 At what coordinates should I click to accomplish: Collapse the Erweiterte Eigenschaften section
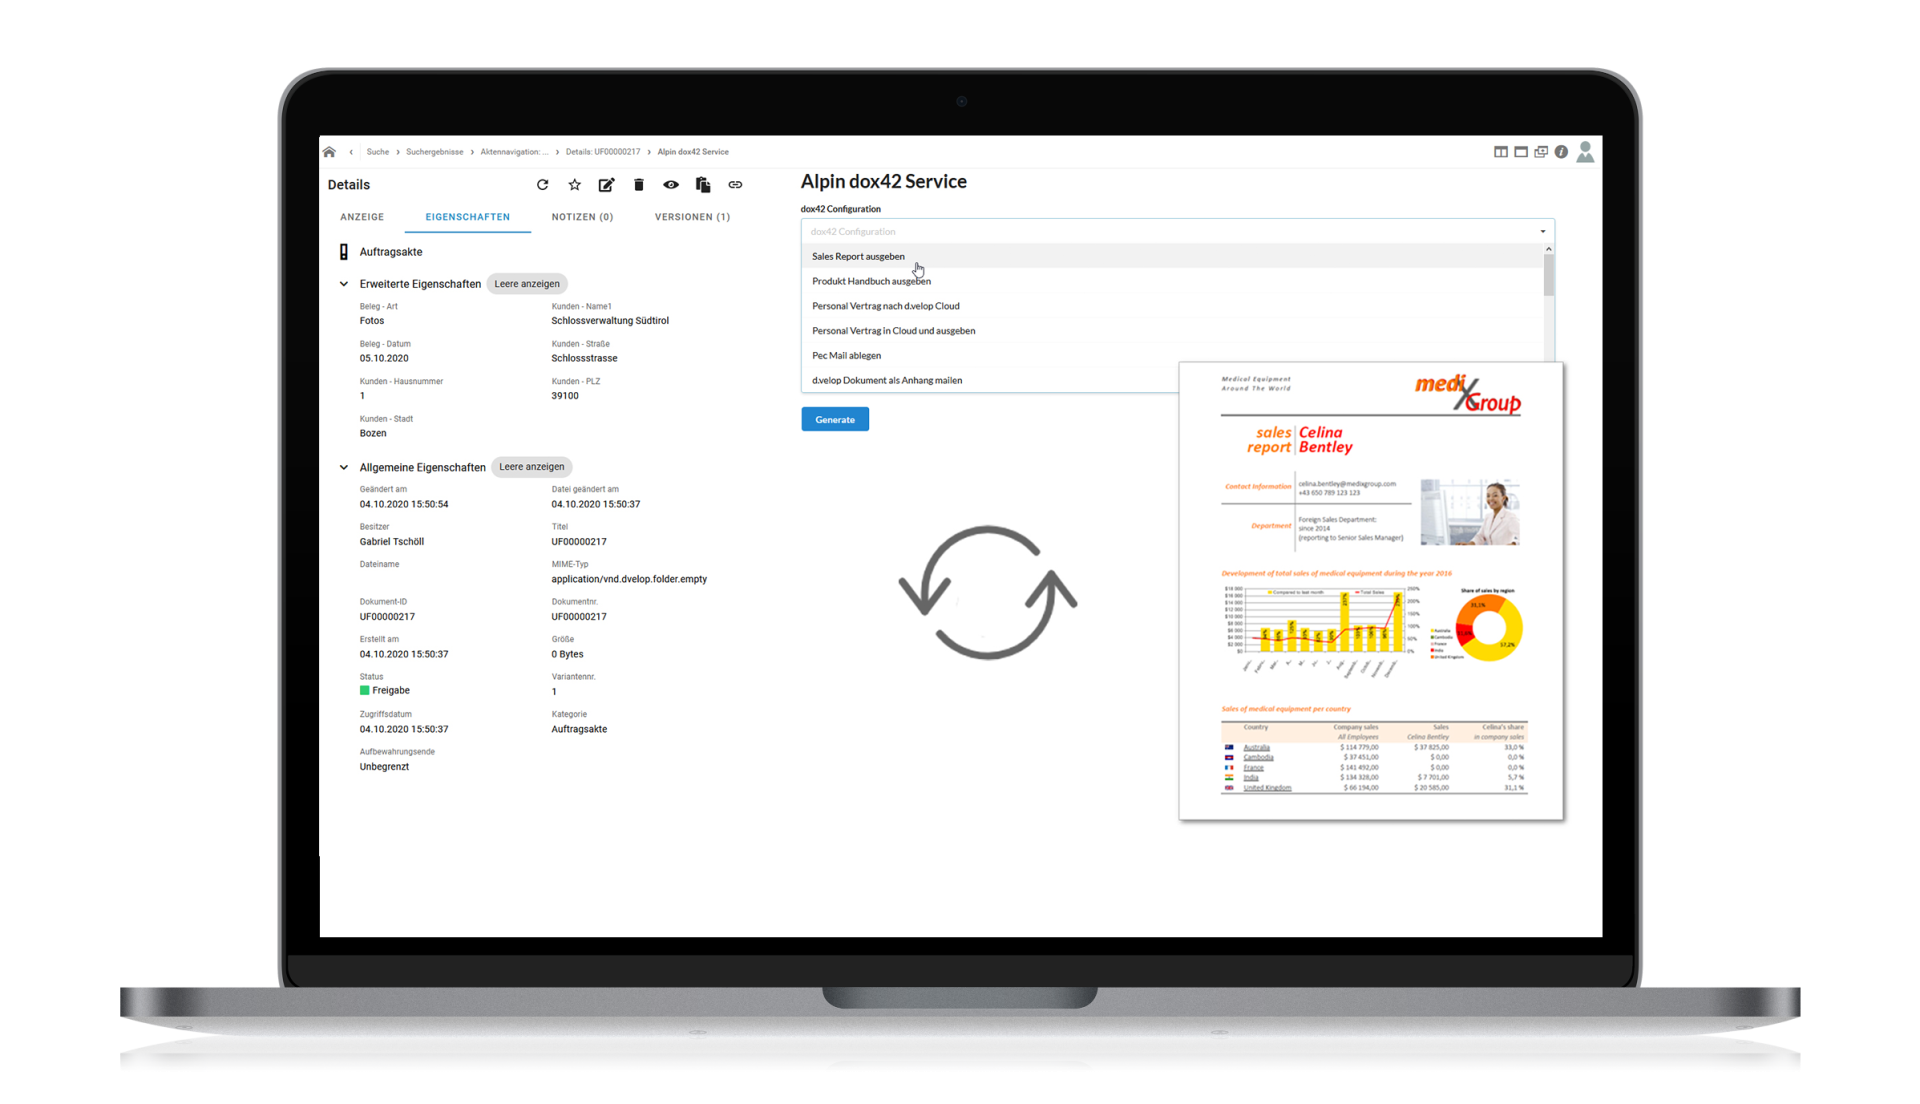pos(344,283)
